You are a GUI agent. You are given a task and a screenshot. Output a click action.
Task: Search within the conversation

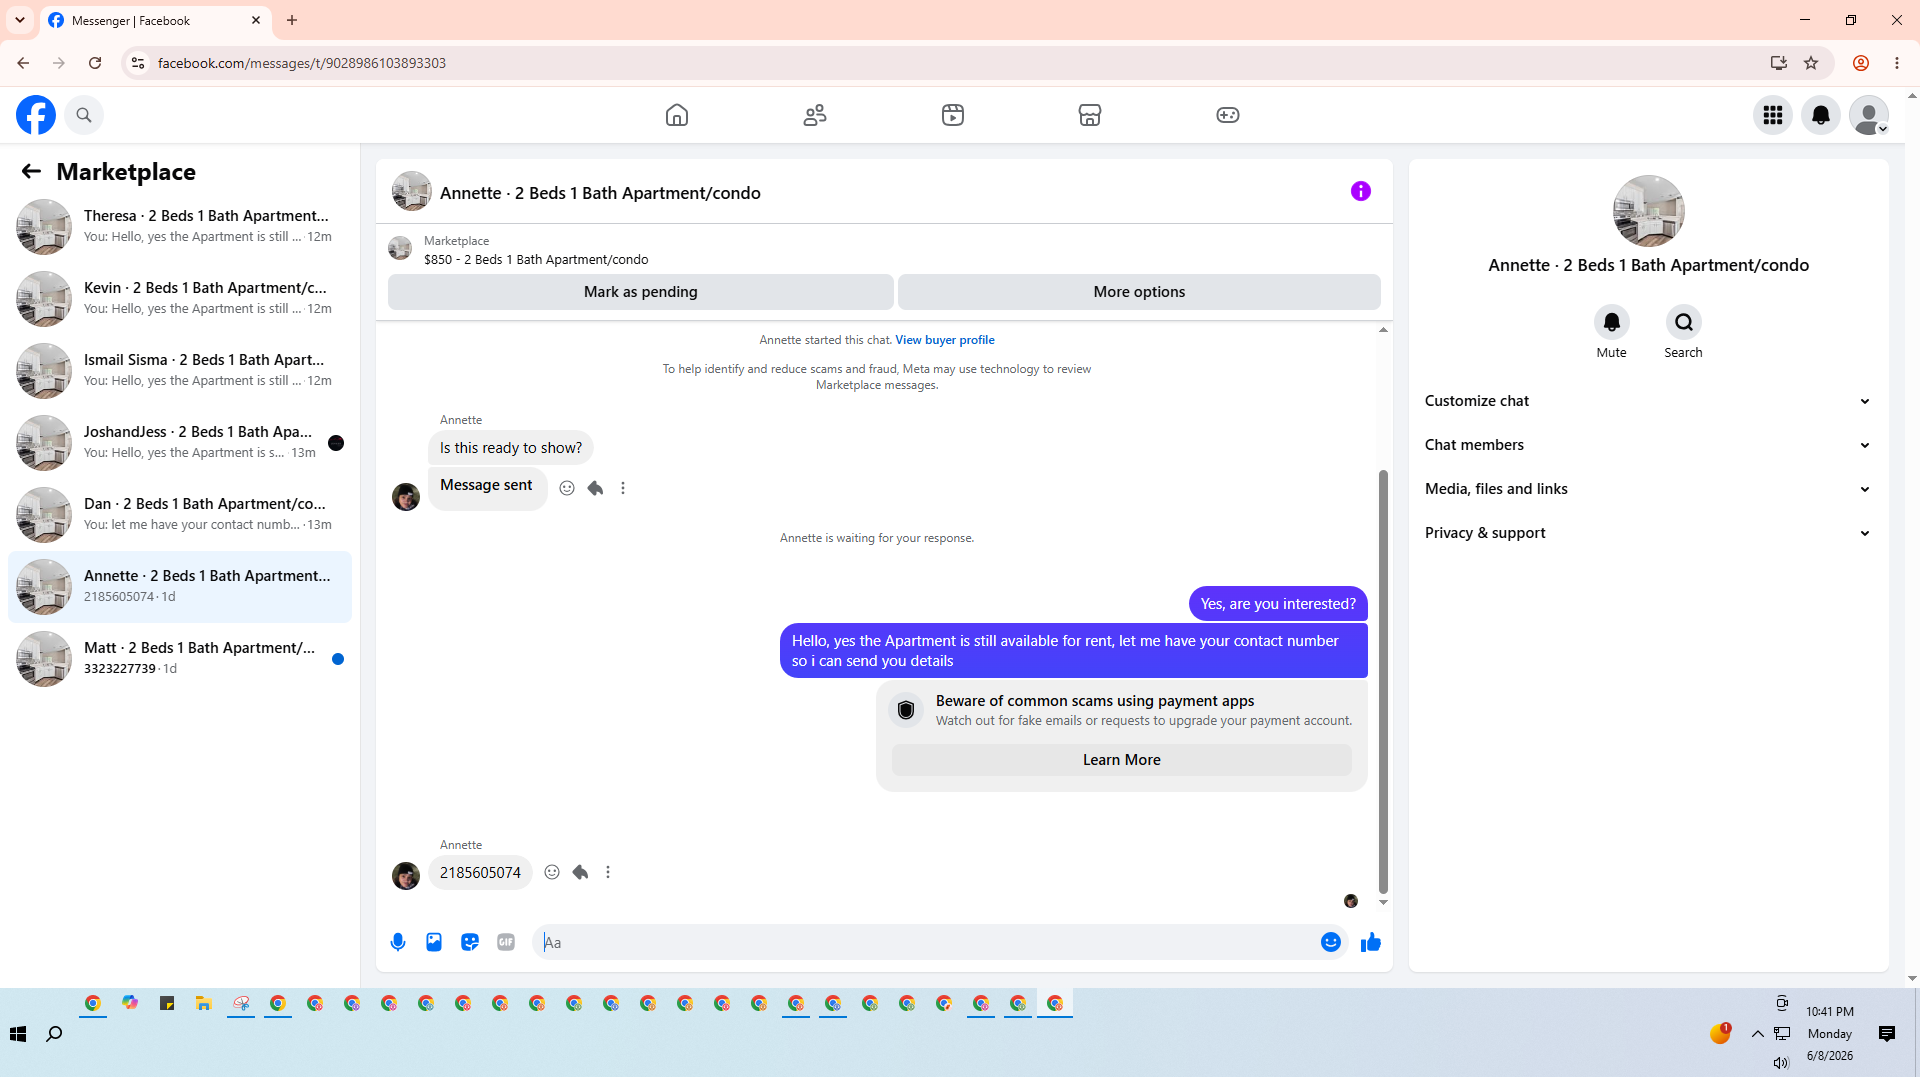tap(1684, 322)
